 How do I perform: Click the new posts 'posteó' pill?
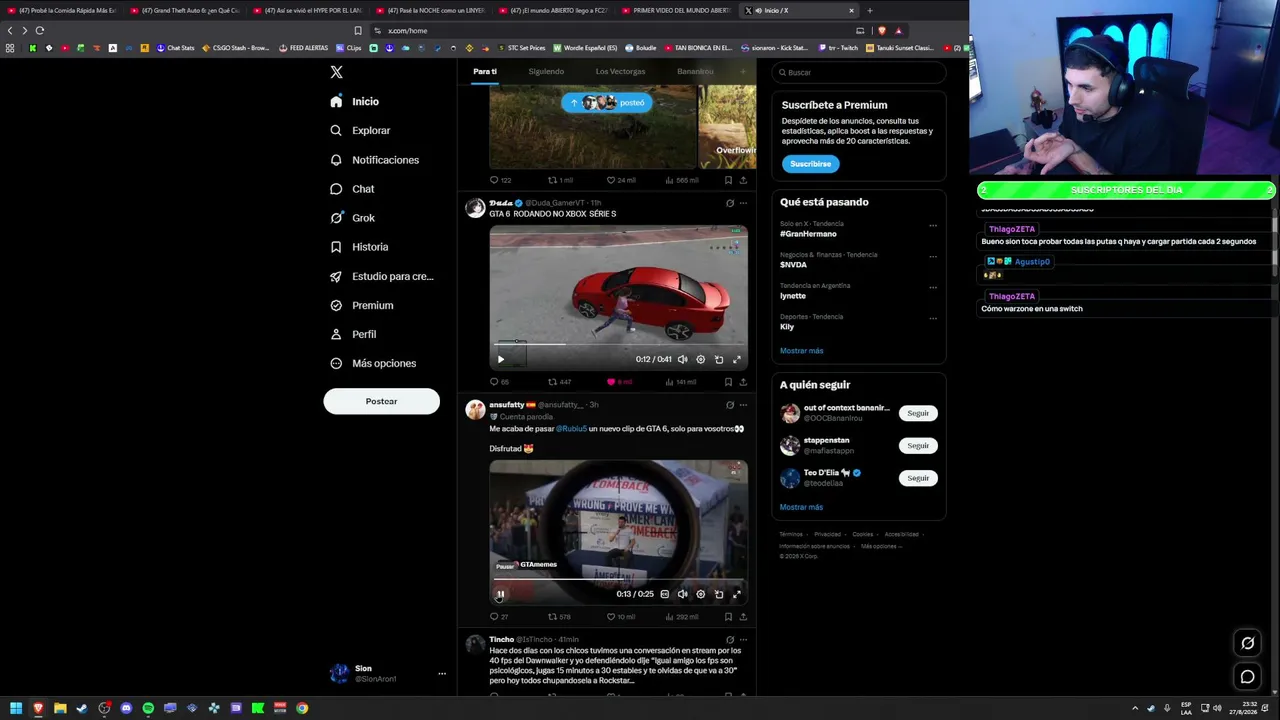pyautogui.click(x=606, y=102)
